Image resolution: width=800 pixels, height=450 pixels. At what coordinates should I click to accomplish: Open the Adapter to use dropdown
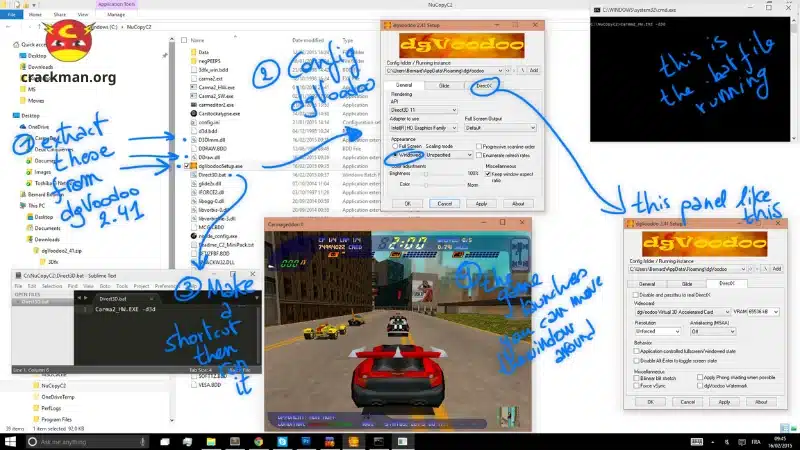pyautogui.click(x=423, y=128)
